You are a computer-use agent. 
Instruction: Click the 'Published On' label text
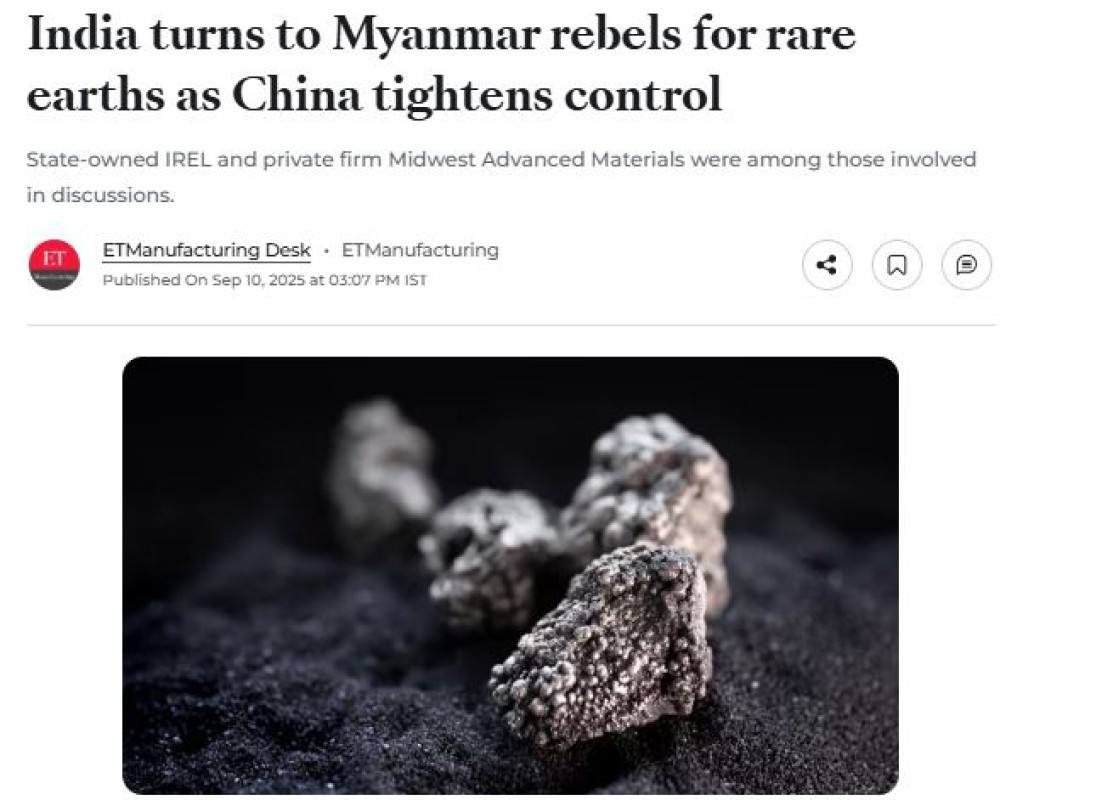point(155,281)
